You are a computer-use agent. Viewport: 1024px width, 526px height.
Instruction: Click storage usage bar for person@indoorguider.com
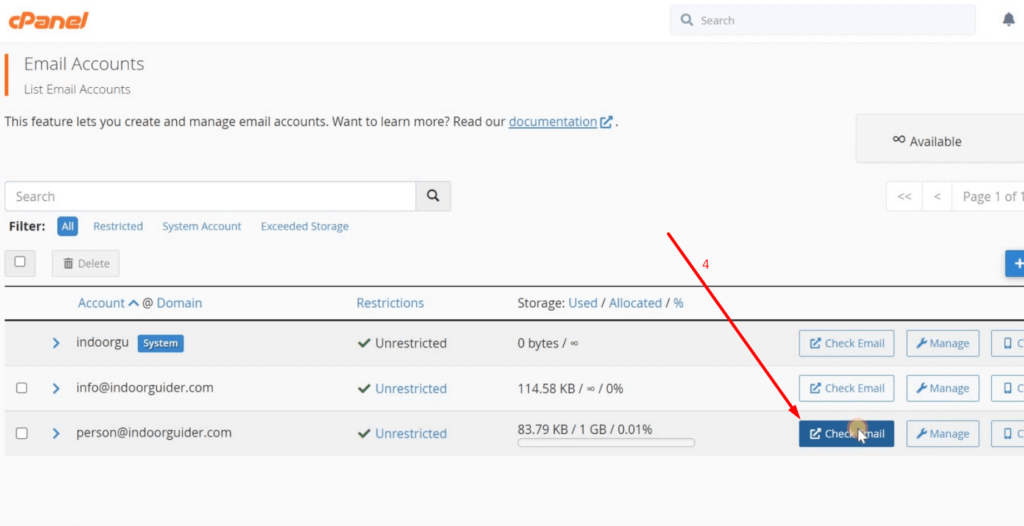tap(606, 443)
